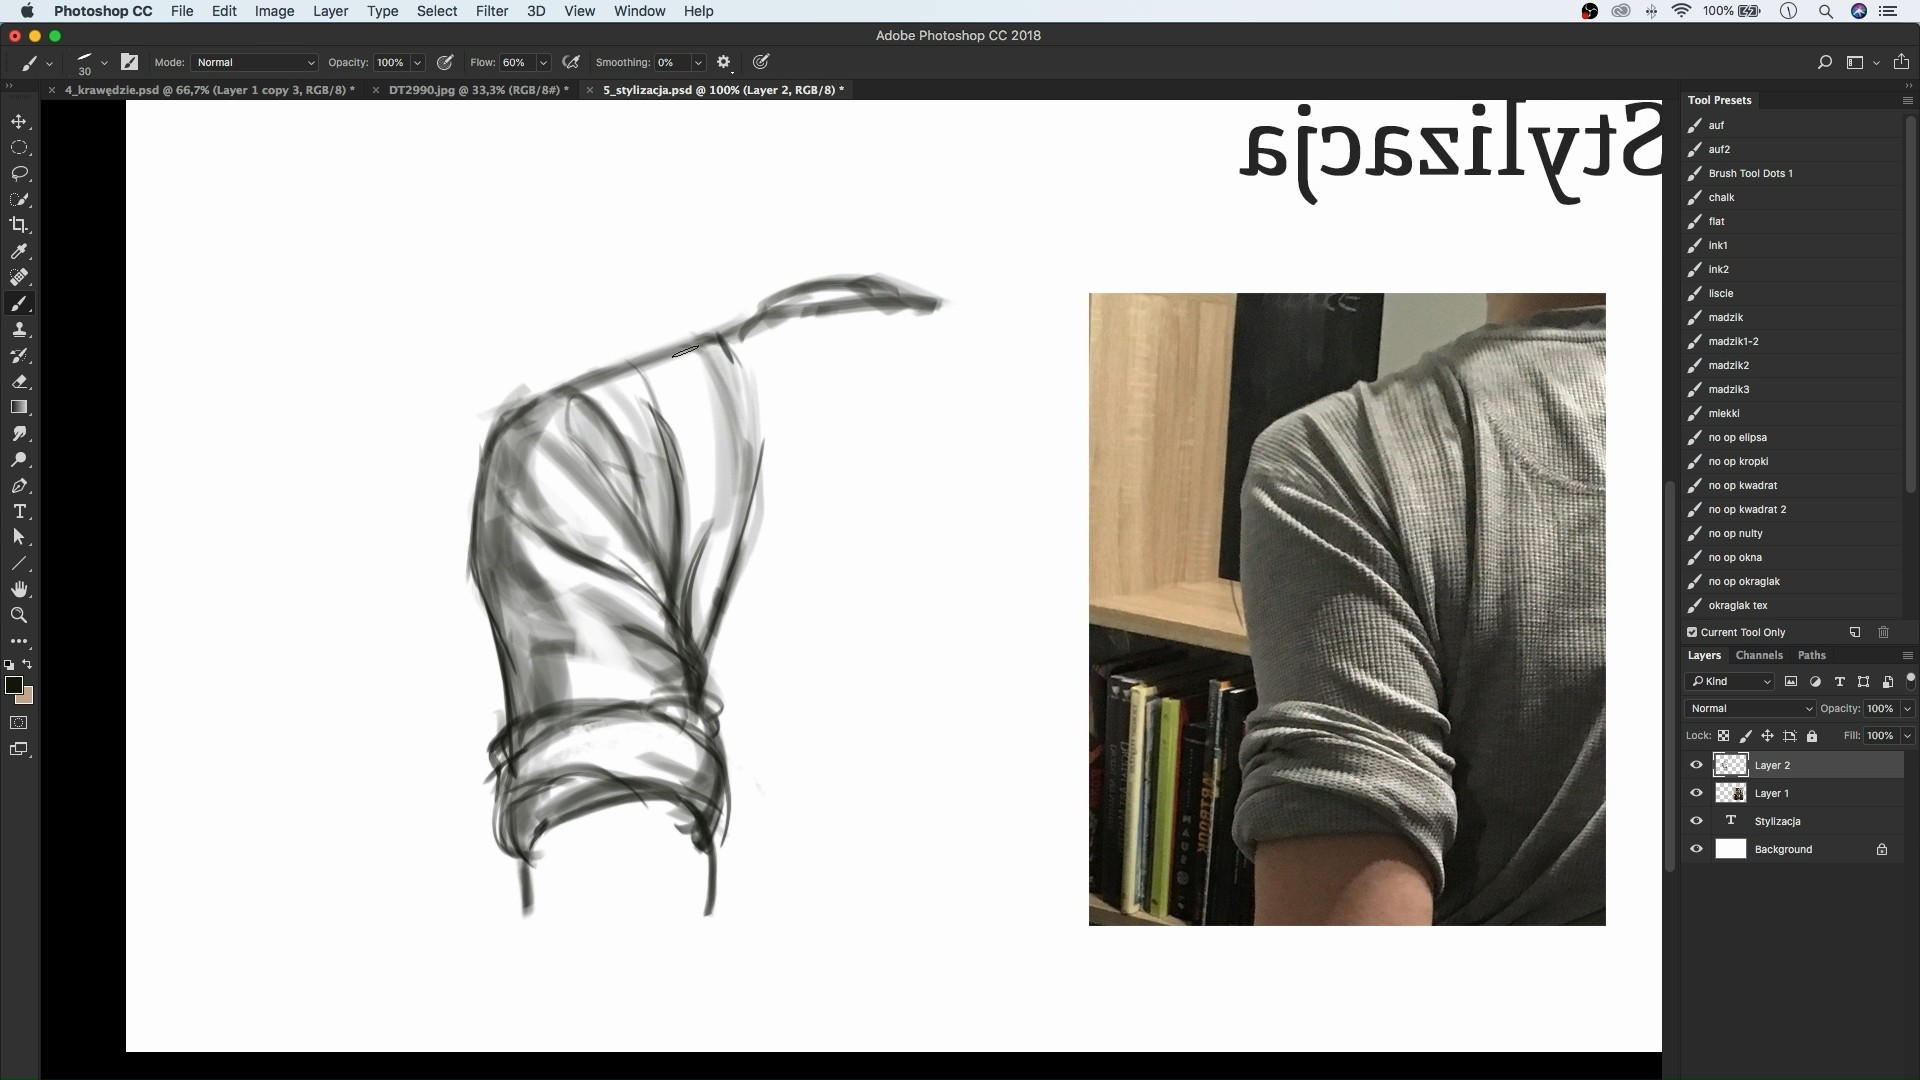Delete tool preset trash icon
Viewport: 1920px width, 1080px height.
click(1883, 632)
